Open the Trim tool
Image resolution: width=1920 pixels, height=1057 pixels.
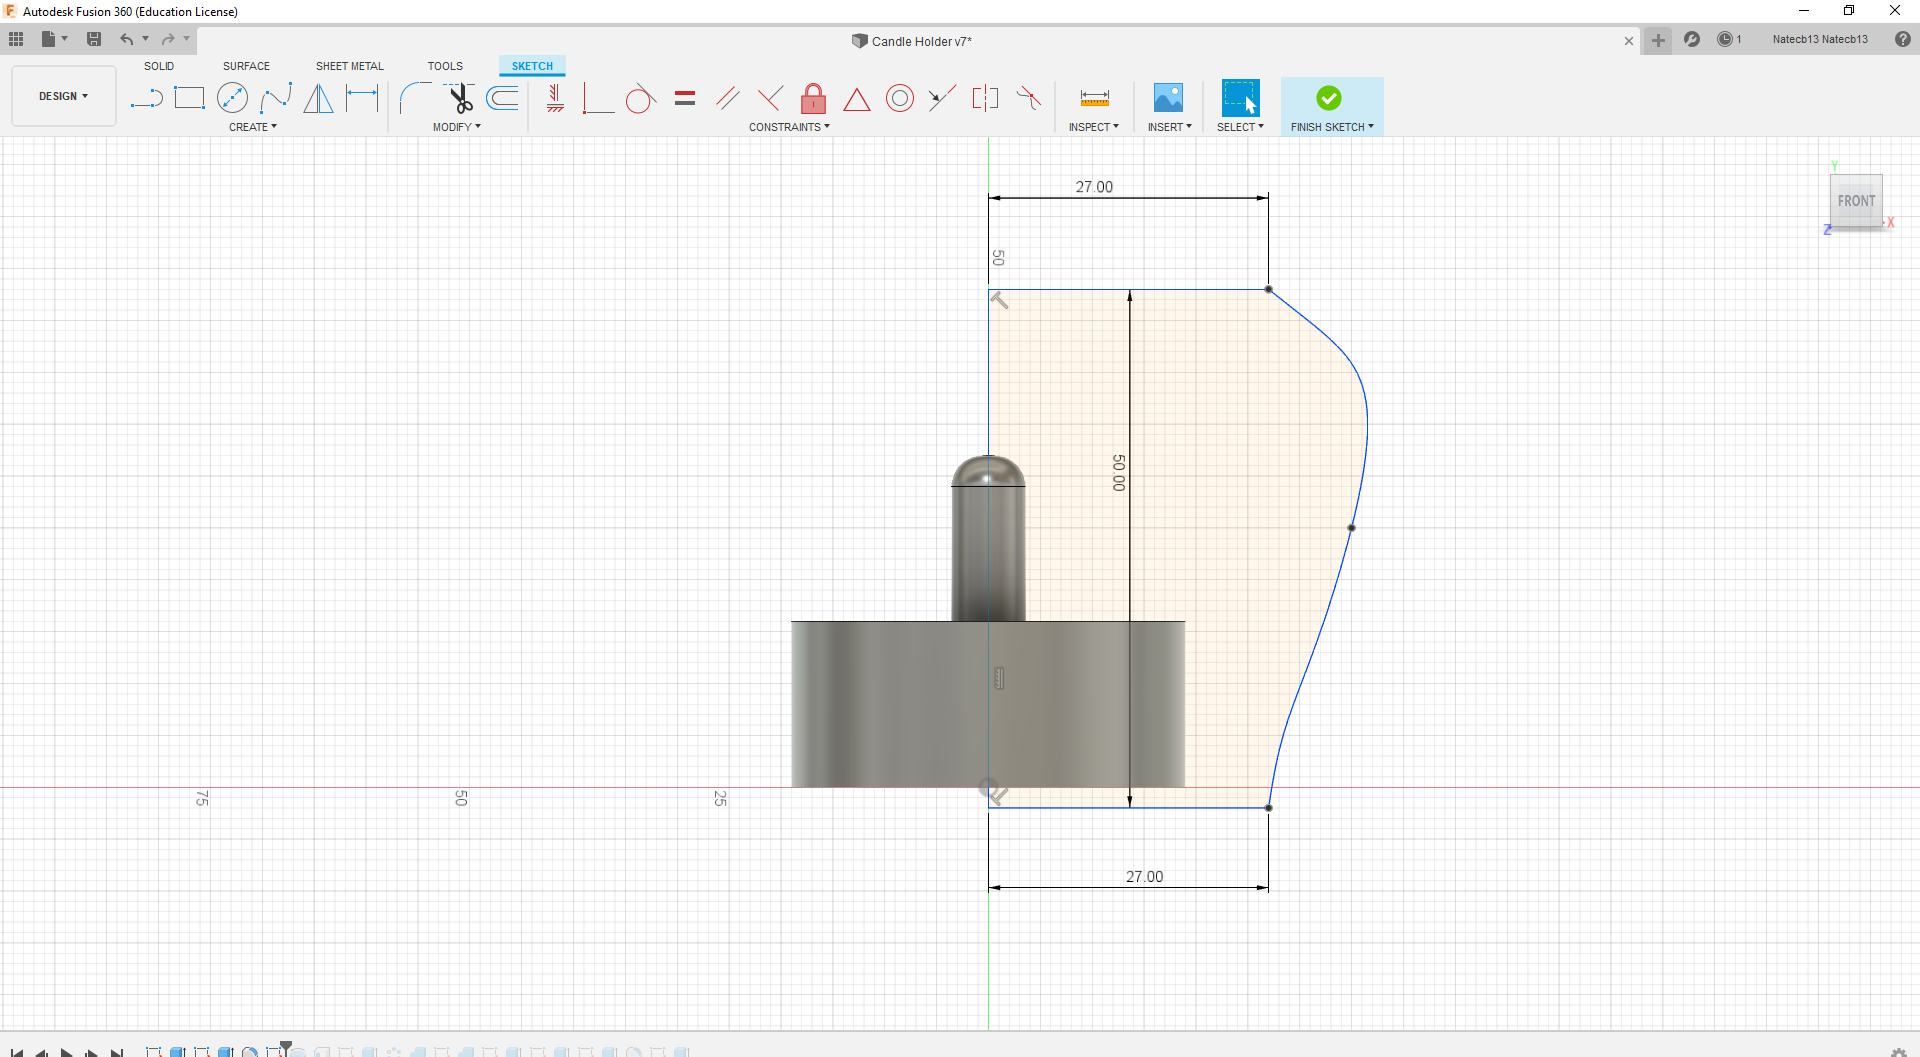point(459,98)
